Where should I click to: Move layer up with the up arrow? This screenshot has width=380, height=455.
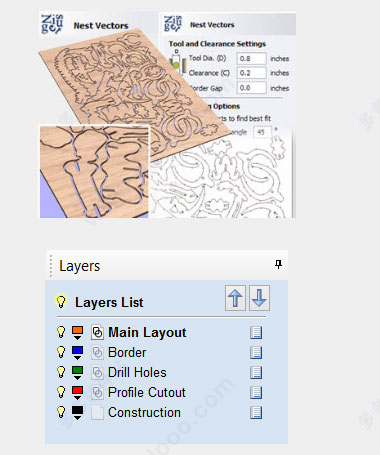click(235, 298)
